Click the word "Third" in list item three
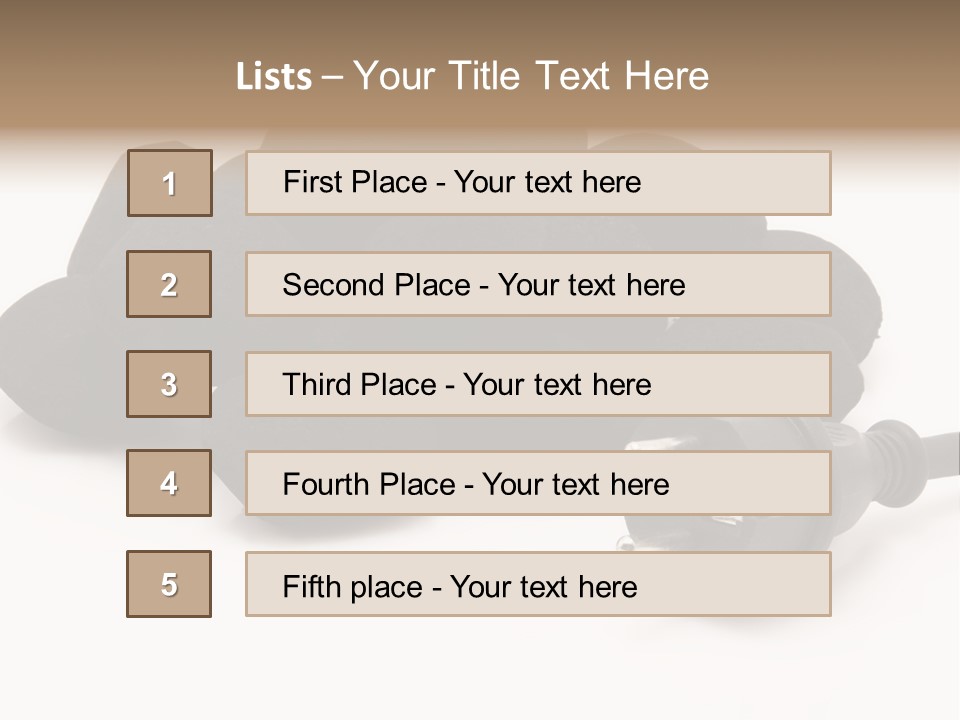 (316, 385)
